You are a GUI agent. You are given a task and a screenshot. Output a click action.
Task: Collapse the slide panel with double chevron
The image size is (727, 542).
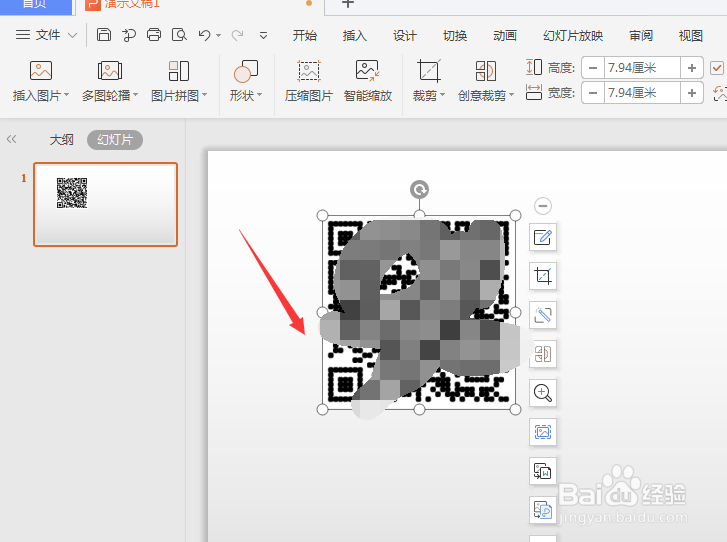pos(12,139)
